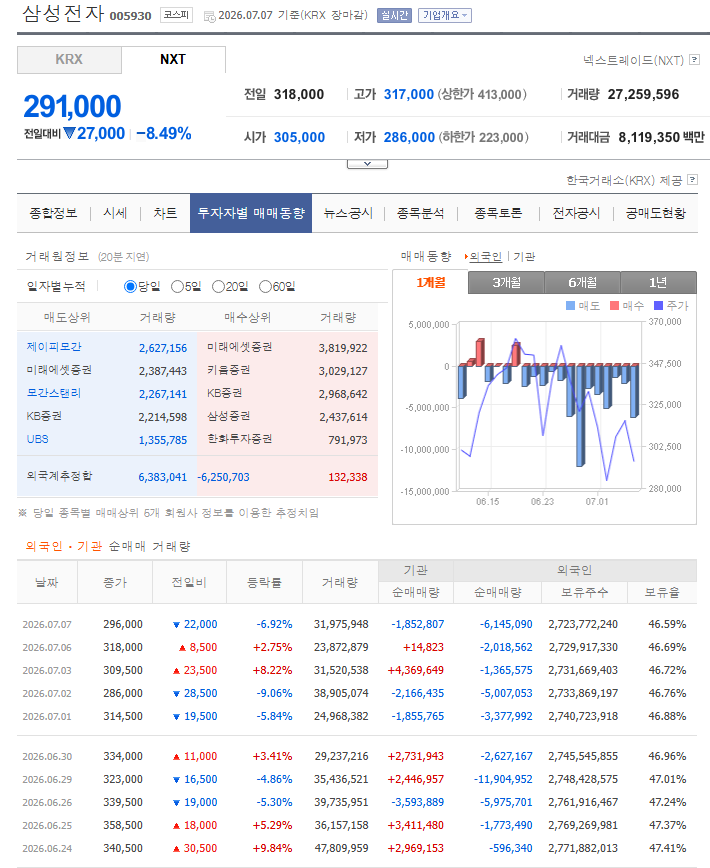Click calendar icon beside 2026.07.07 date
Image resolution: width=710 pixels, height=868 pixels.
point(209,17)
